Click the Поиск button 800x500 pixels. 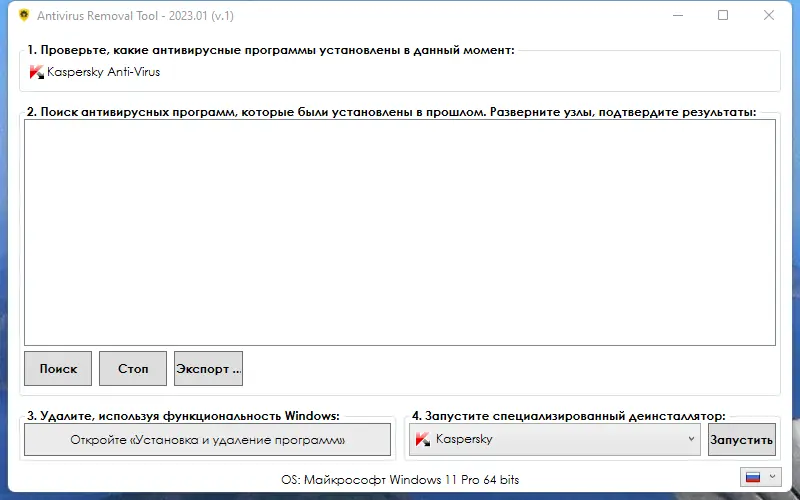coord(58,368)
